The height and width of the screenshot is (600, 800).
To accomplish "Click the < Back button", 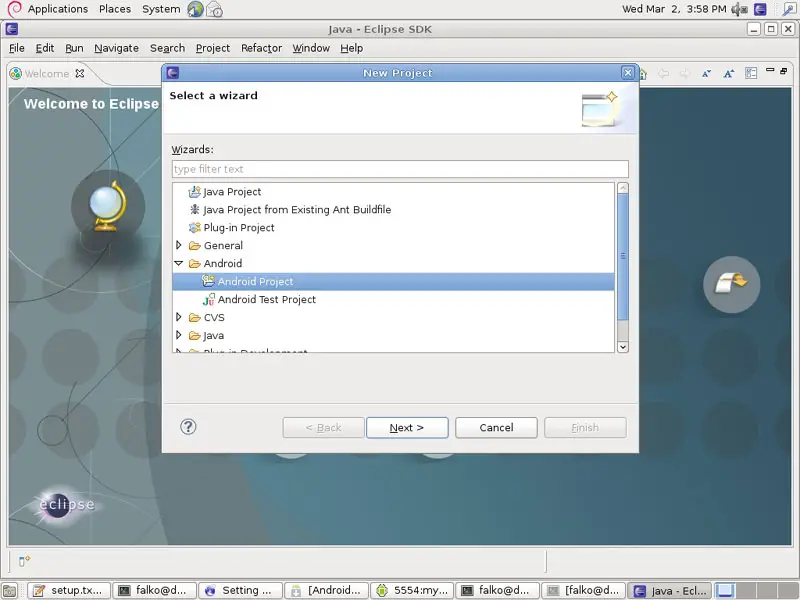I will 323,428.
